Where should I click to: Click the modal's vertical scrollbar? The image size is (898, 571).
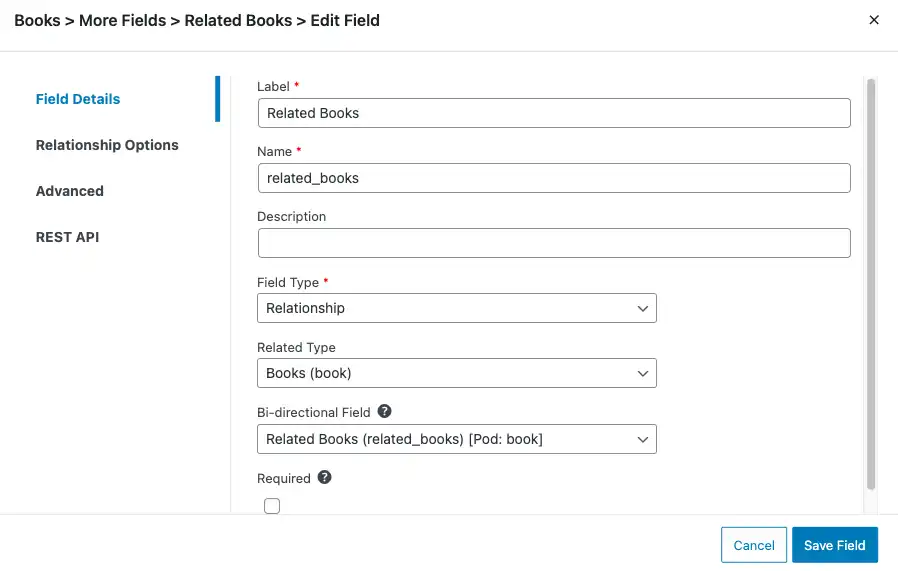pyautogui.click(x=871, y=284)
